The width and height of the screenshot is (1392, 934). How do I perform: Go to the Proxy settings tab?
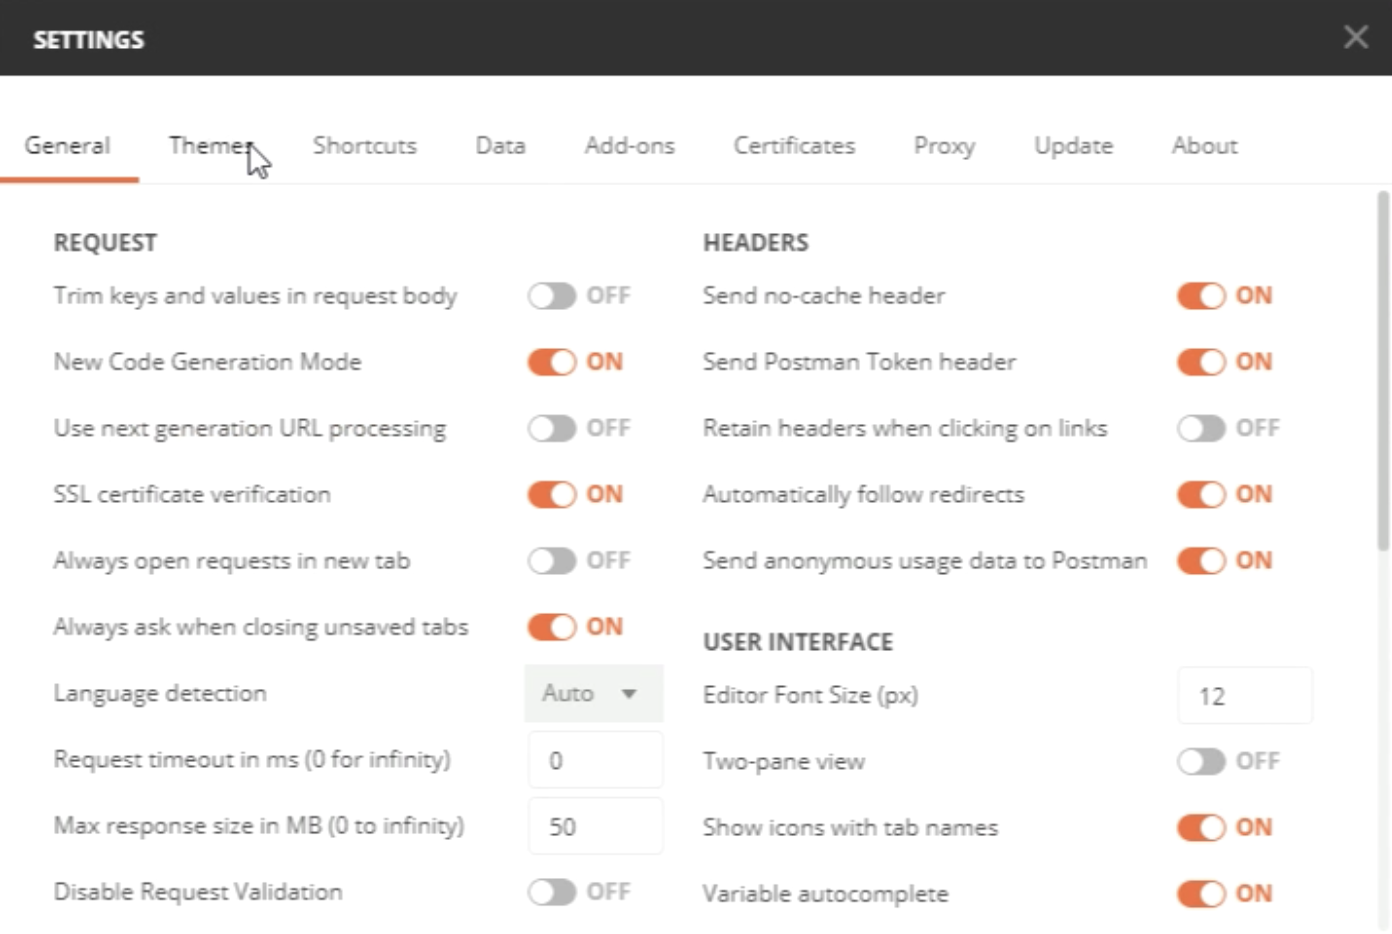(x=943, y=146)
